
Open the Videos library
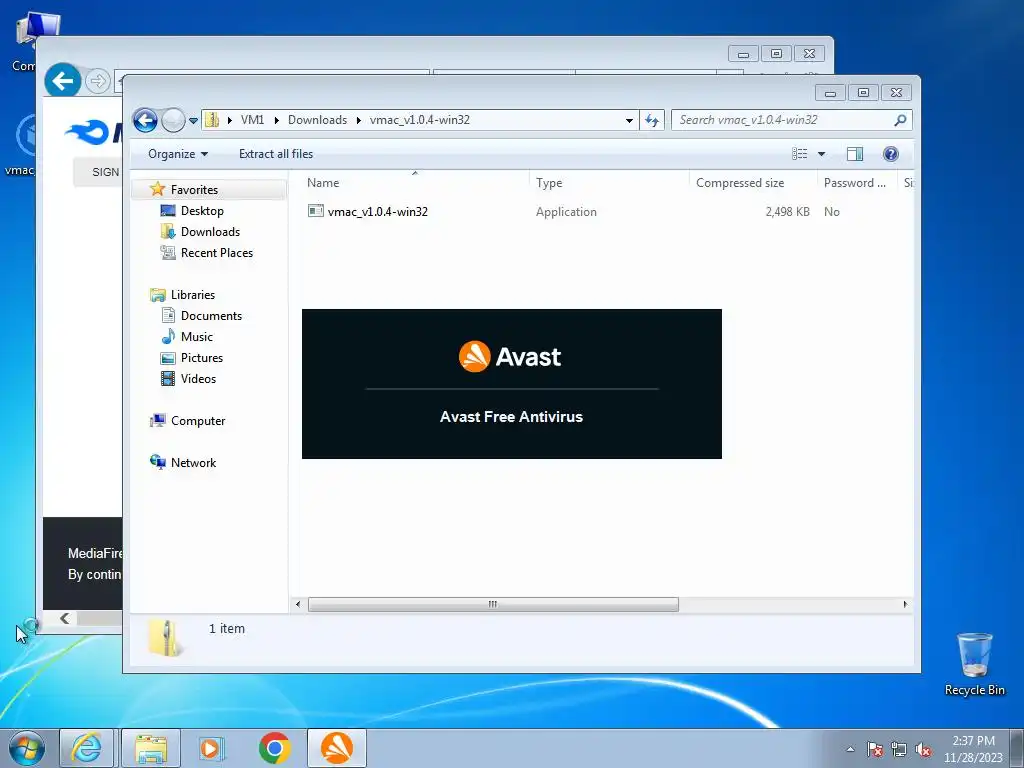point(198,379)
